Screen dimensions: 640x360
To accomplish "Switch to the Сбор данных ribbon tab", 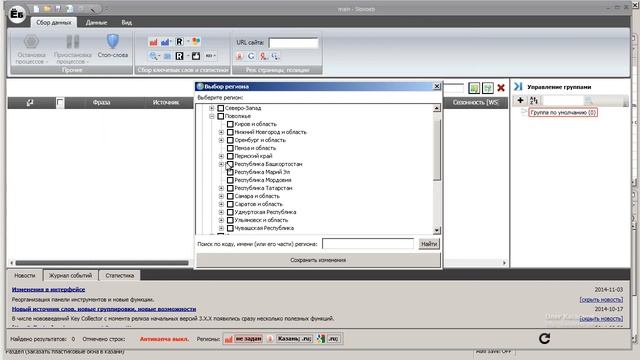I will (x=53, y=22).
